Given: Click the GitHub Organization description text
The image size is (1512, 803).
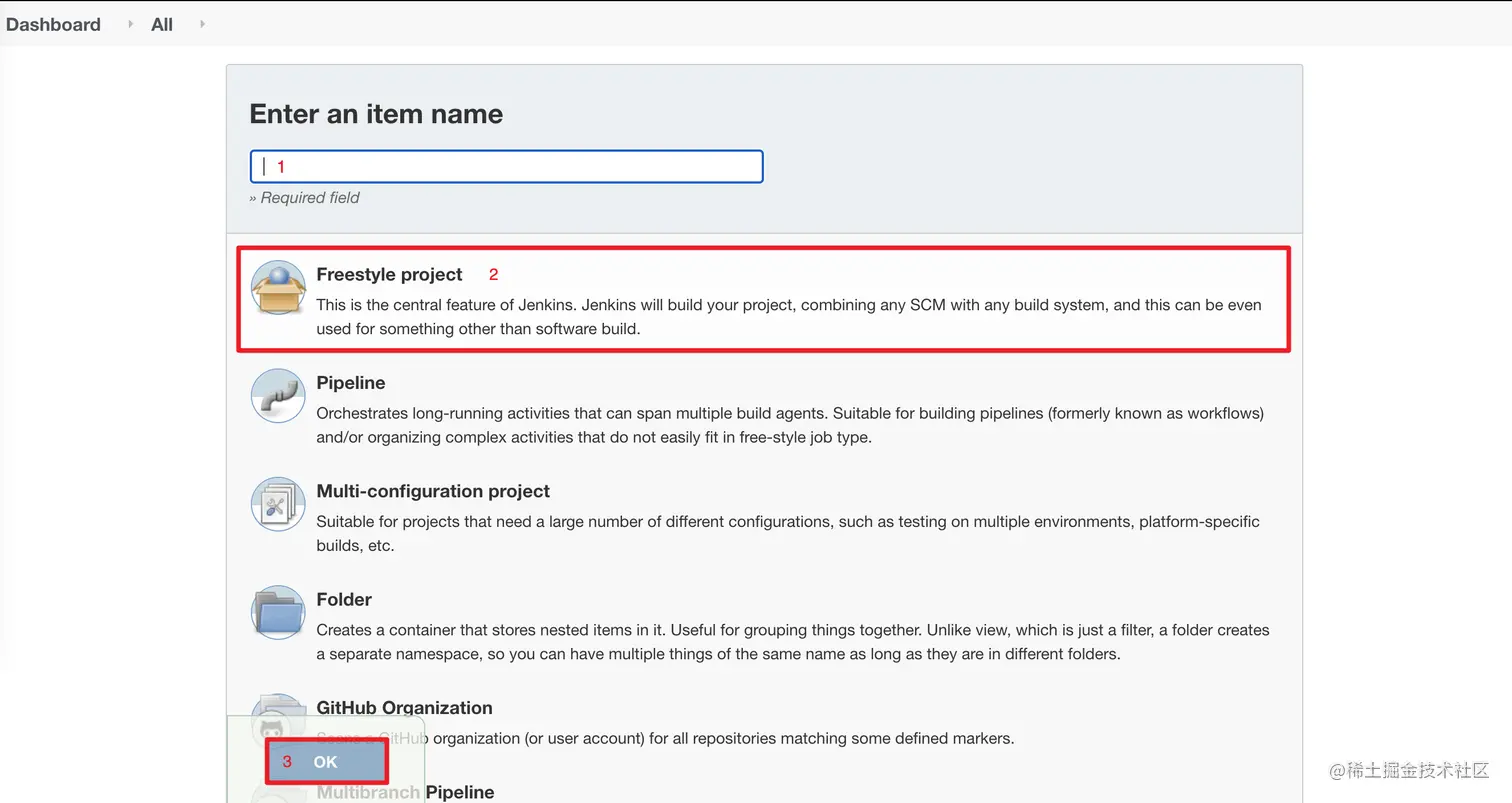Looking at the screenshot, I should pos(665,739).
